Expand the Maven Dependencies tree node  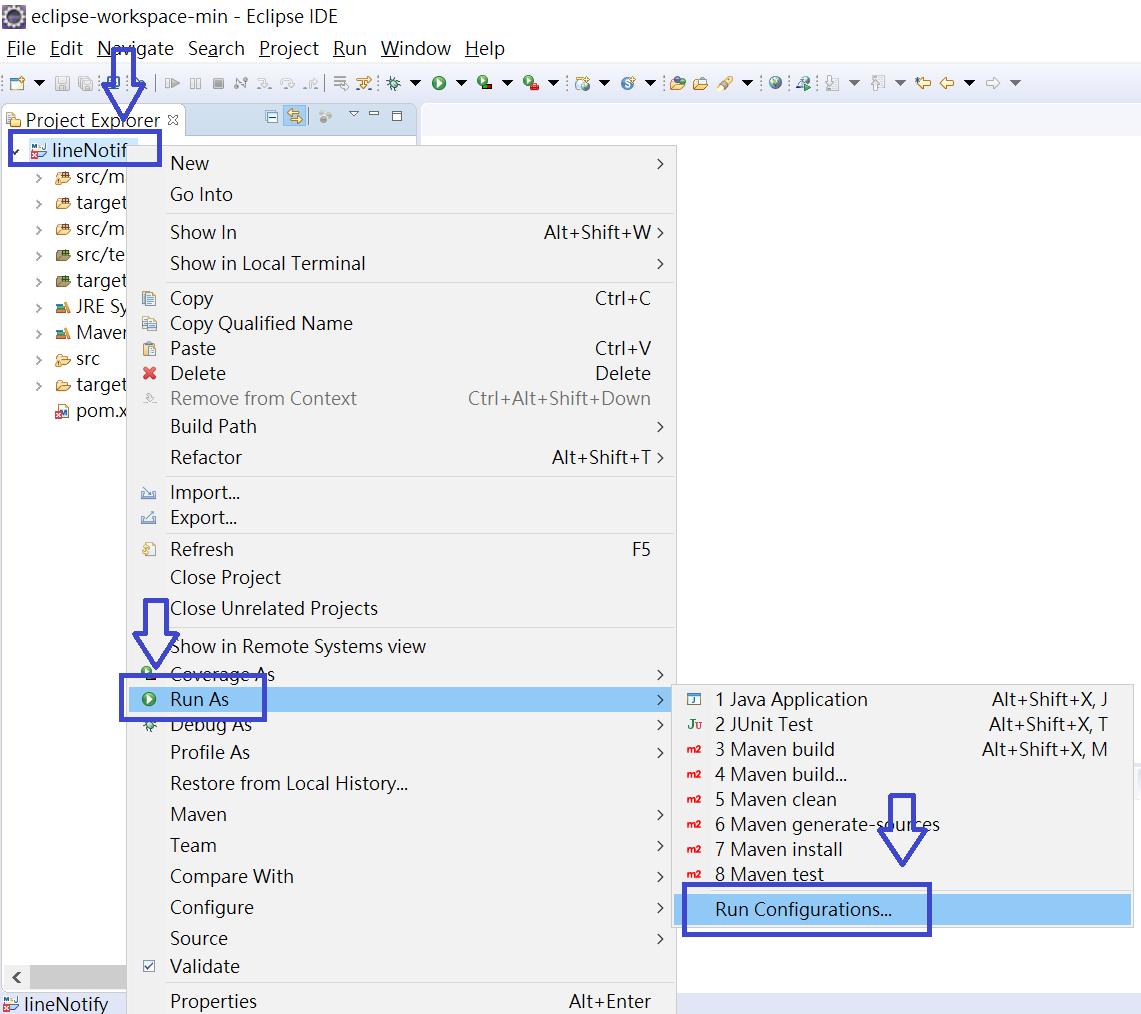39,334
